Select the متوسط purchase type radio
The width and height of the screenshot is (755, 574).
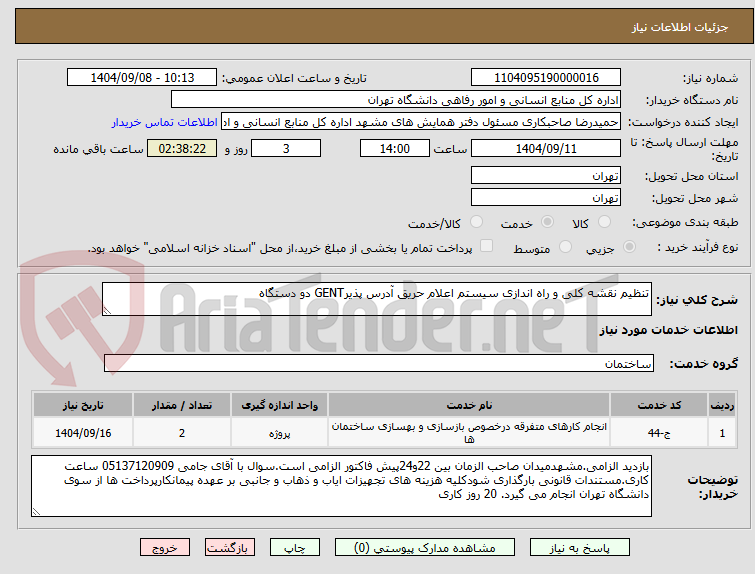click(x=565, y=247)
